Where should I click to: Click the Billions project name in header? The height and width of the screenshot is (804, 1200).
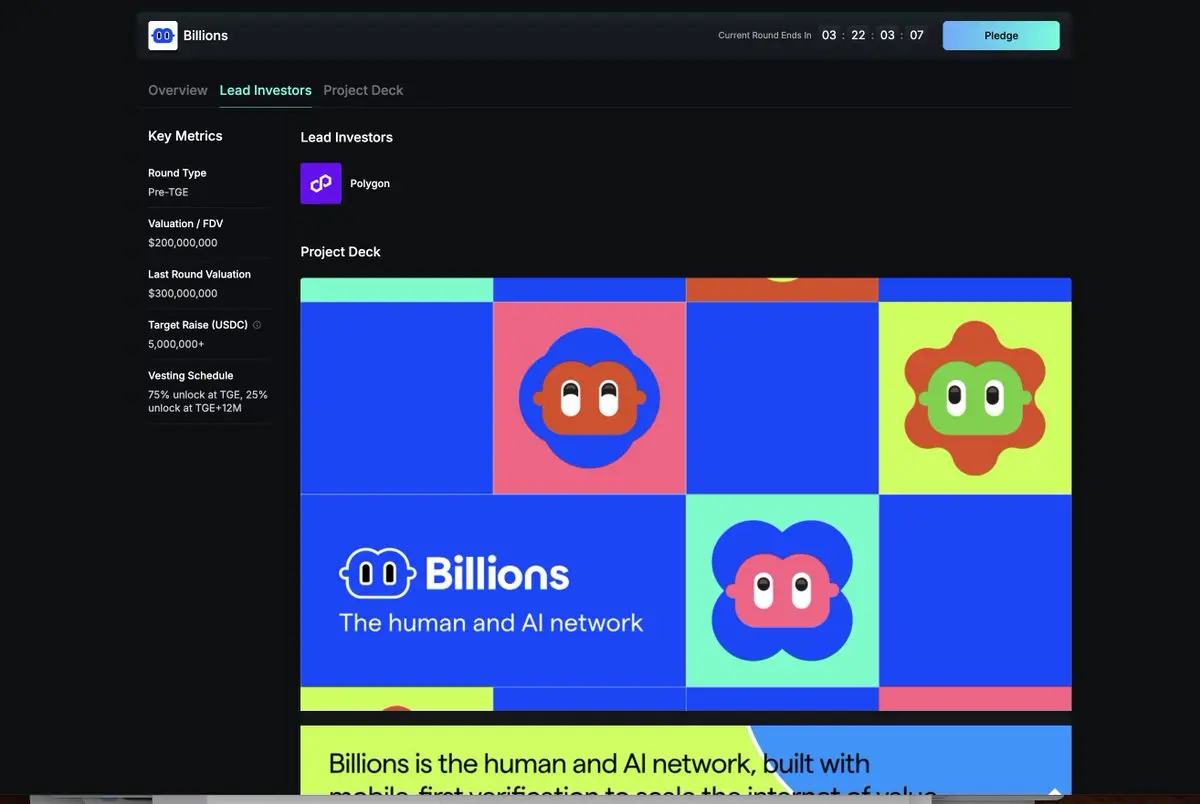coord(206,35)
